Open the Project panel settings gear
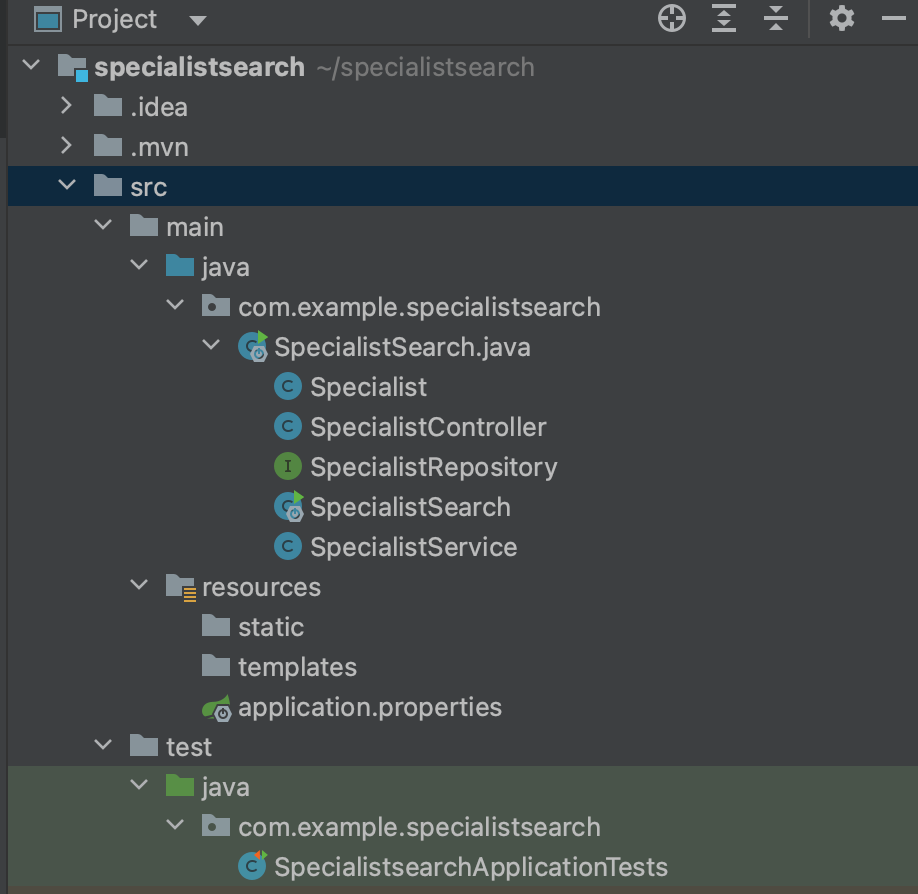The width and height of the screenshot is (918, 894). pos(841,19)
